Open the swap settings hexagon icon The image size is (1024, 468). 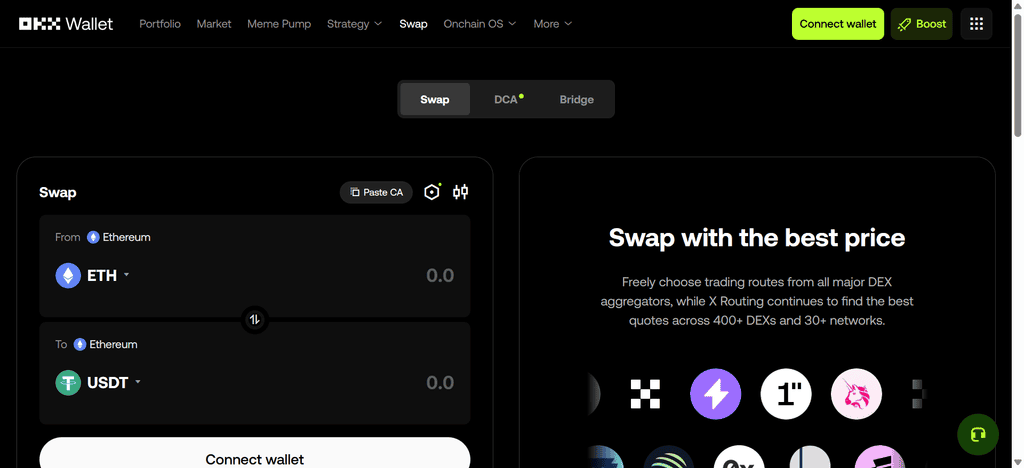pos(432,192)
